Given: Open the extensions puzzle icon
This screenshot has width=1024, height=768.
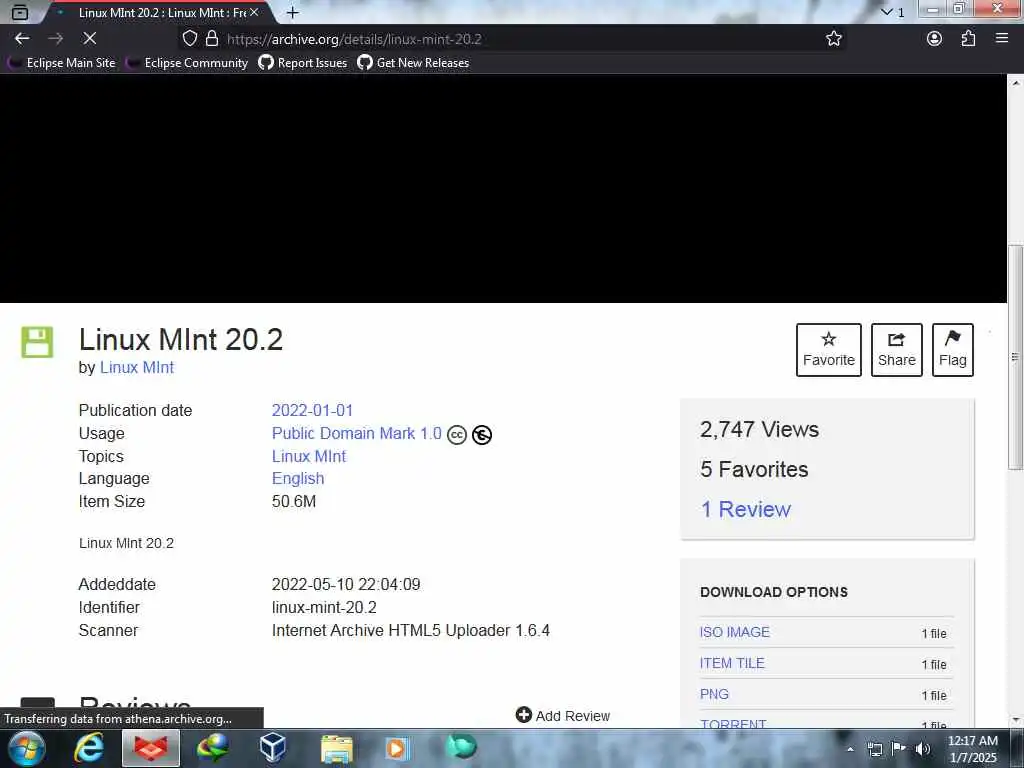Looking at the screenshot, I should click(x=968, y=39).
